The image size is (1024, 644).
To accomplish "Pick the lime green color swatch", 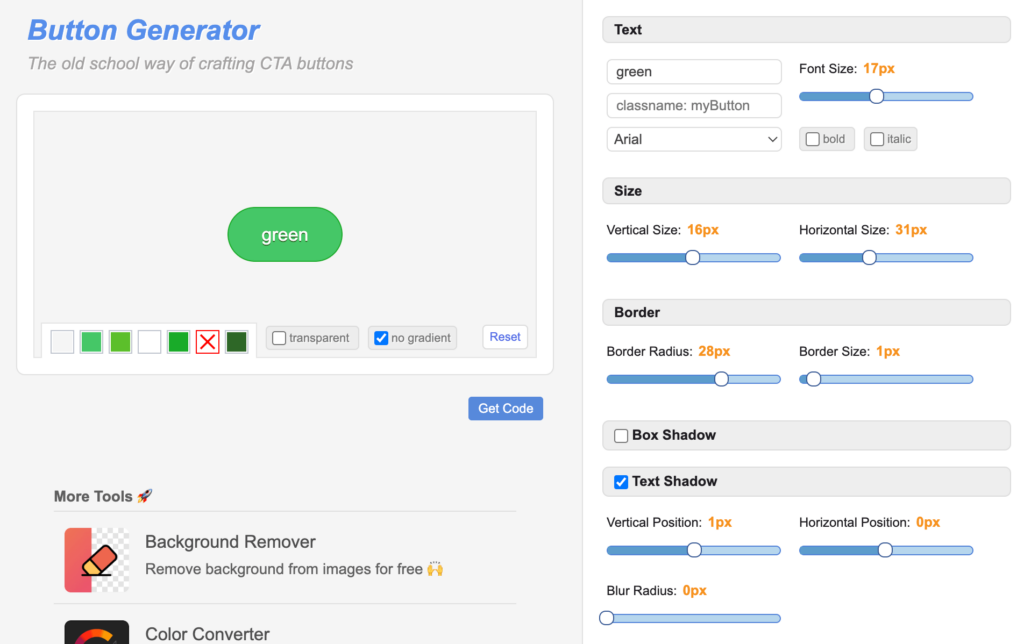I will pos(120,342).
